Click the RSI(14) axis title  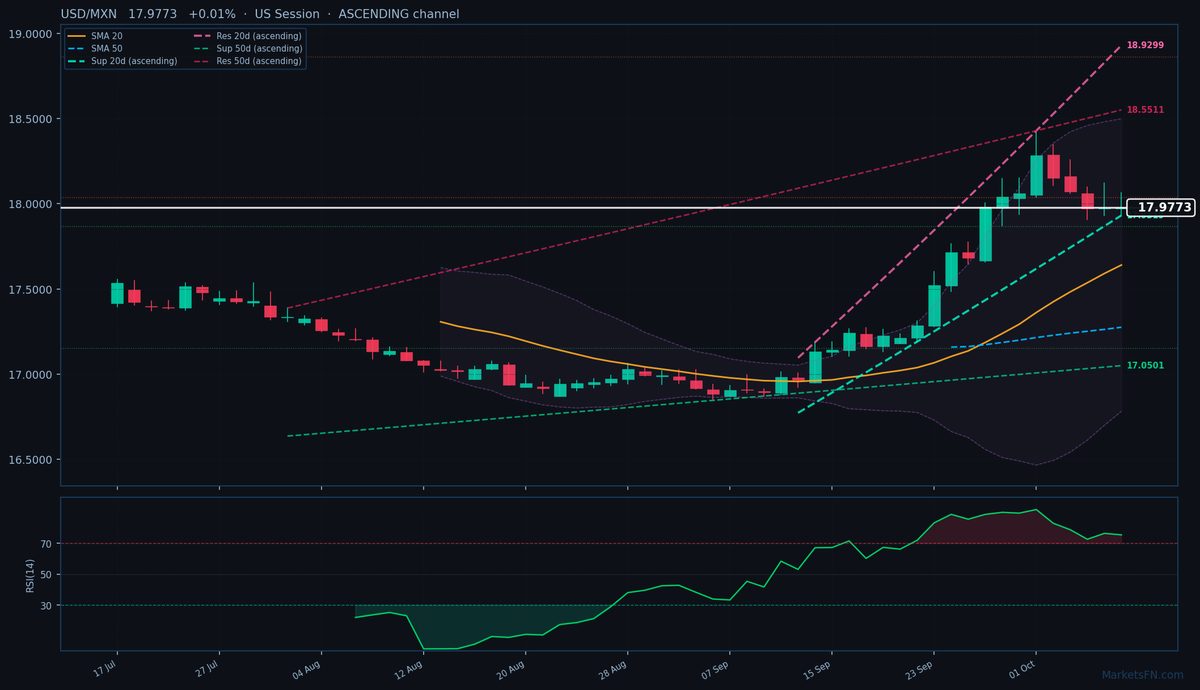tap(30, 574)
